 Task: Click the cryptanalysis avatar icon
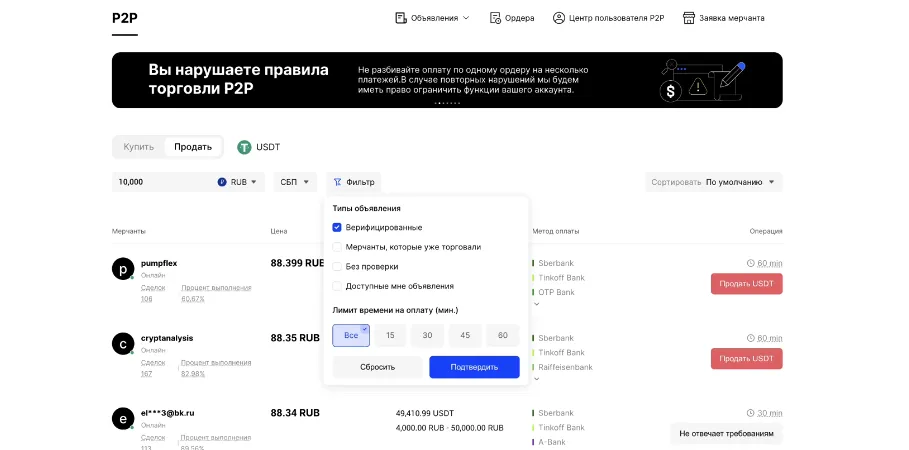pyautogui.click(x=123, y=344)
